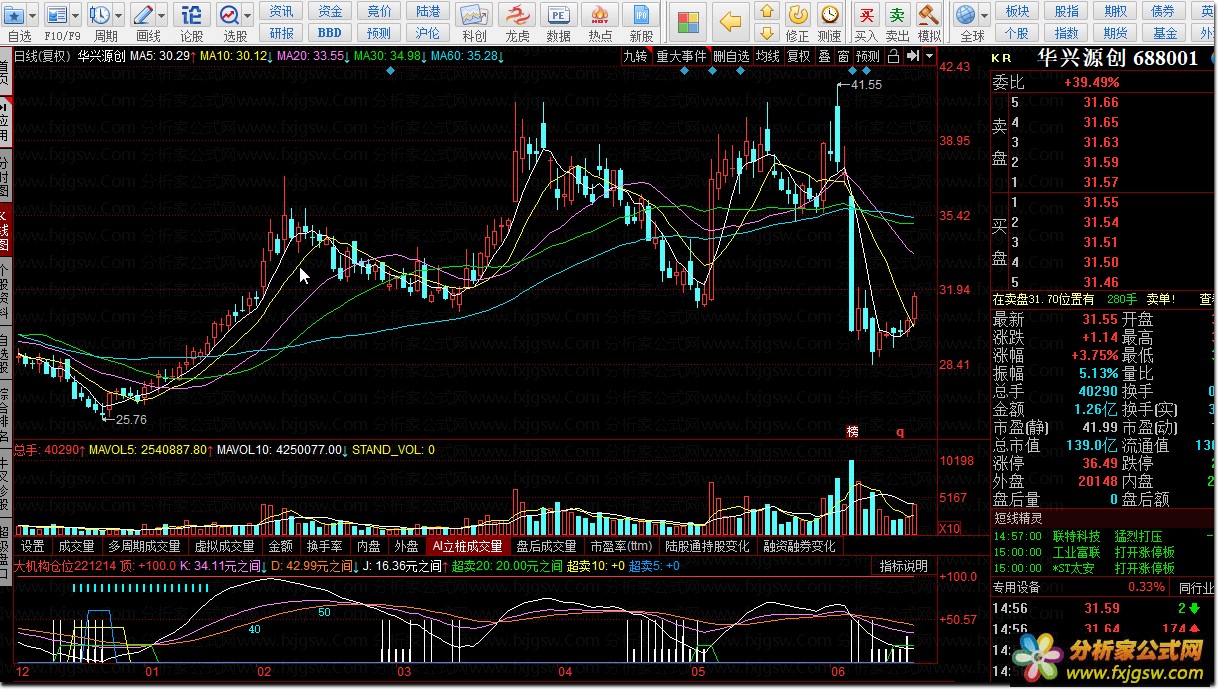Open the F10/F9 company info icon

coord(56,15)
